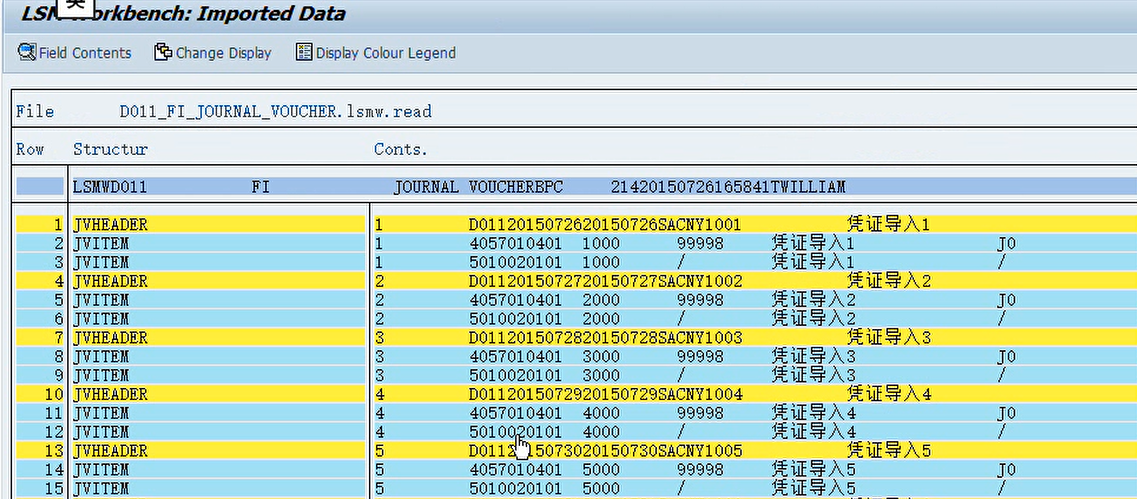Click account 4057010401 in row 5

[x=516, y=300]
